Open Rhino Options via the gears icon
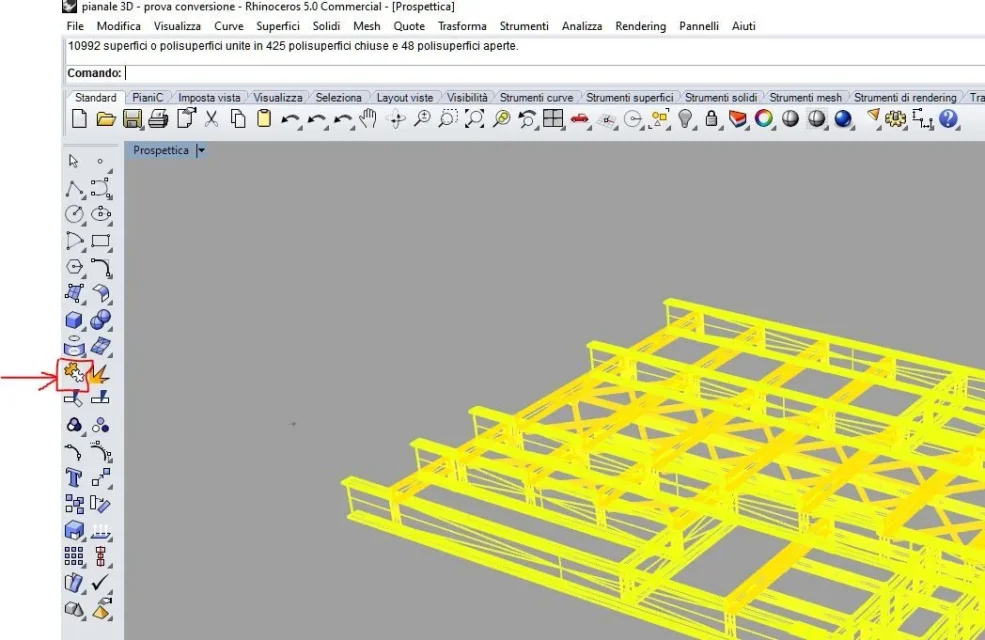985x640 pixels. [894, 120]
